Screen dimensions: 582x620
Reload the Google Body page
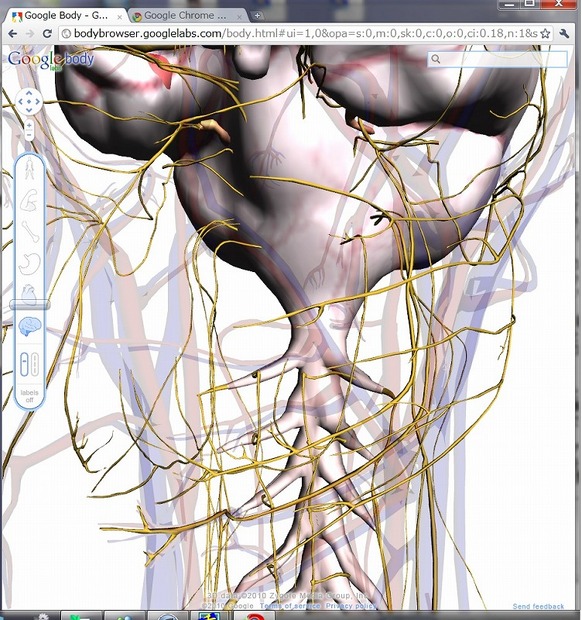[x=47, y=34]
